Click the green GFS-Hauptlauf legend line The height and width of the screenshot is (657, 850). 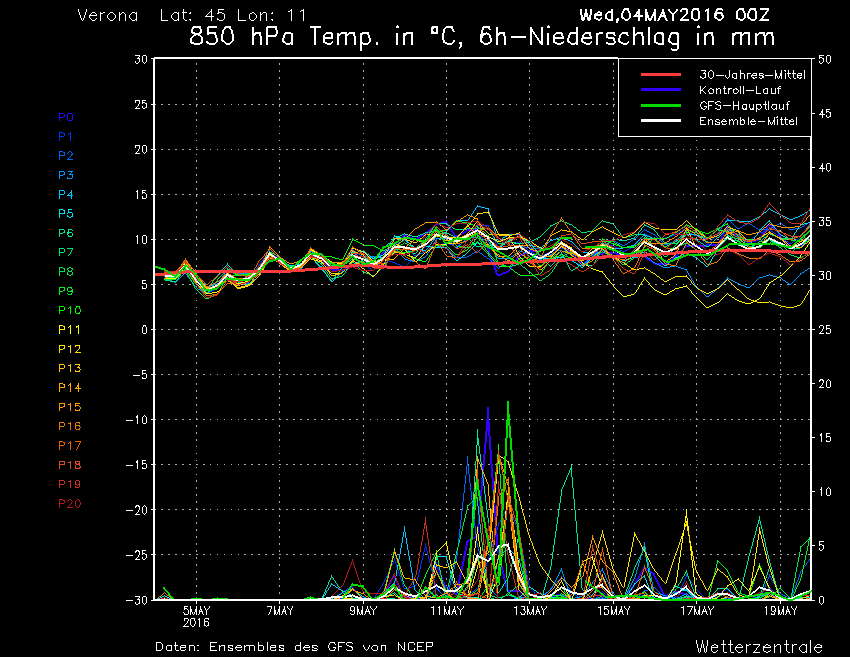coord(661,105)
